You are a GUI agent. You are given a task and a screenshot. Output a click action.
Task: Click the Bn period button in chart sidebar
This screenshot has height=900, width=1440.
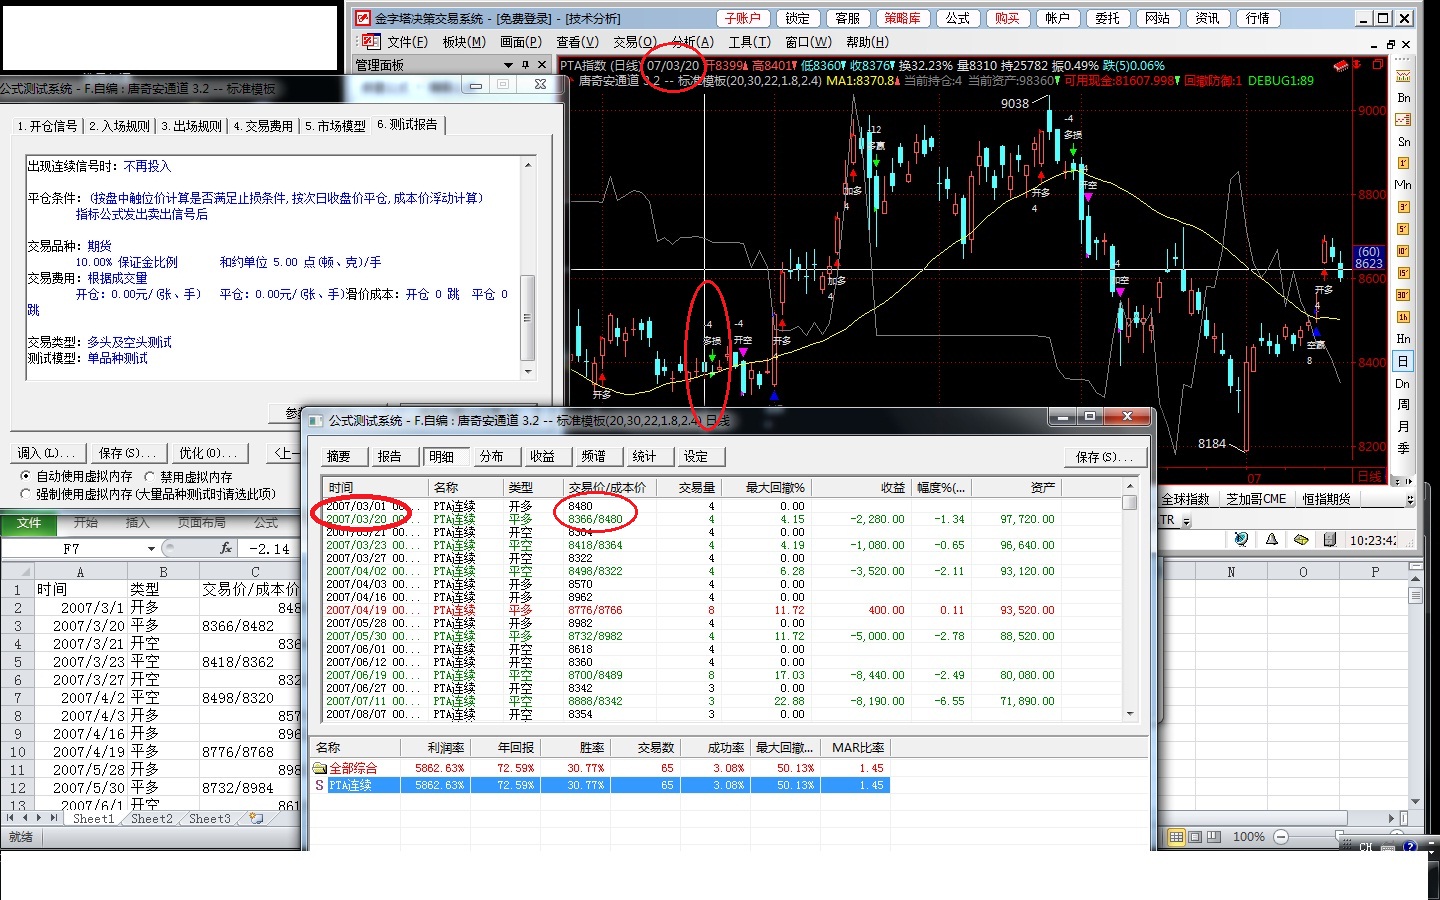tap(1403, 97)
